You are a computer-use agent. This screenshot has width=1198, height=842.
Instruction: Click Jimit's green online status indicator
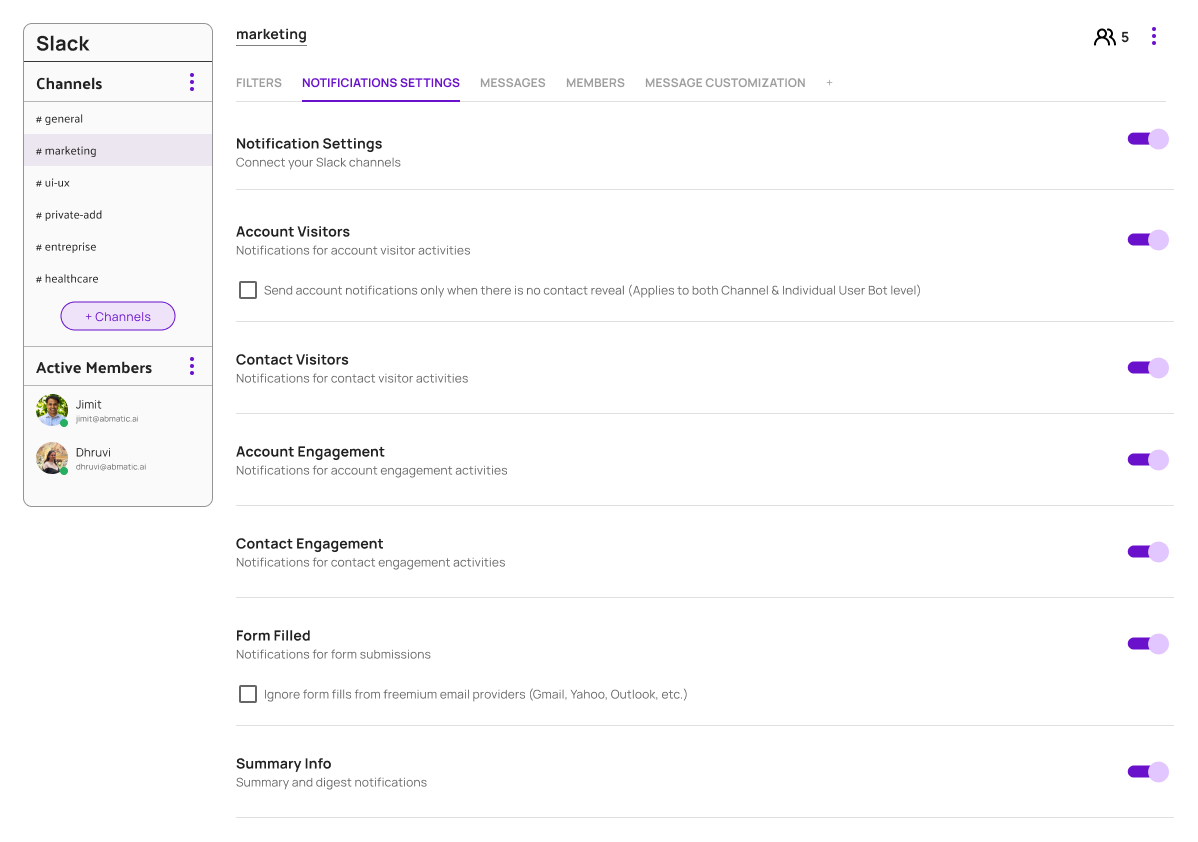64,422
